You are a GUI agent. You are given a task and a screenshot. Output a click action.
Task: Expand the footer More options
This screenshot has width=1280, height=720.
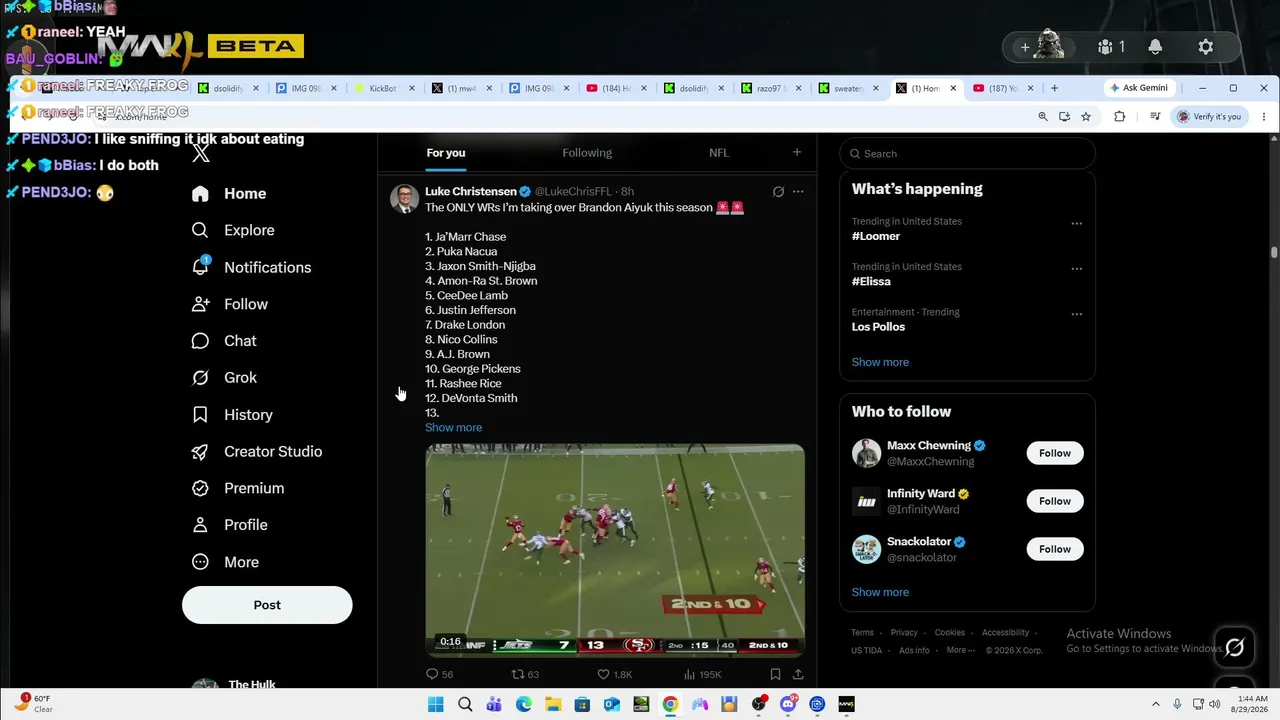click(x=960, y=650)
